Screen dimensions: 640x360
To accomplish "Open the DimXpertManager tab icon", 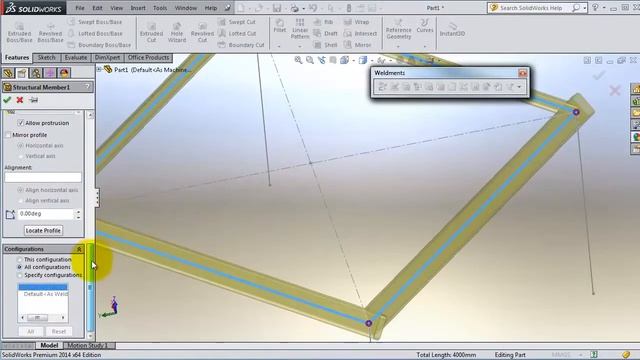I will click(x=50, y=73).
